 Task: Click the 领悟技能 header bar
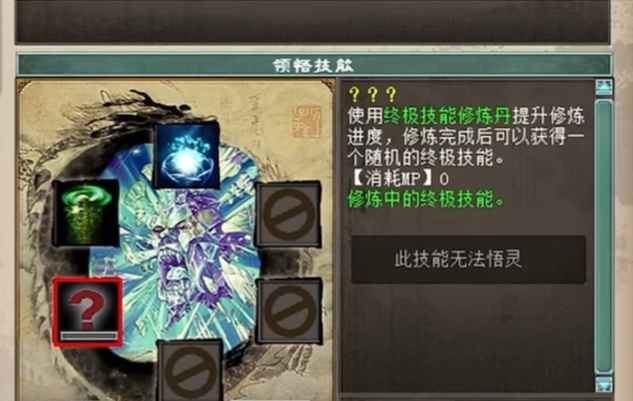[x=314, y=65]
